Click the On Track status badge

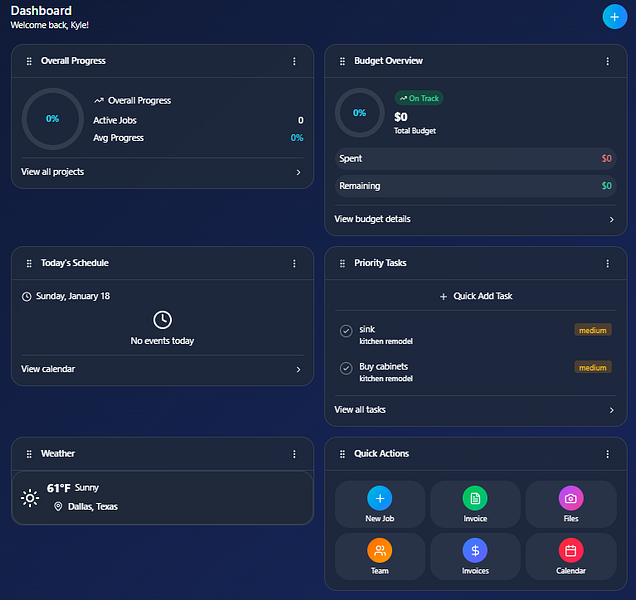pos(419,98)
